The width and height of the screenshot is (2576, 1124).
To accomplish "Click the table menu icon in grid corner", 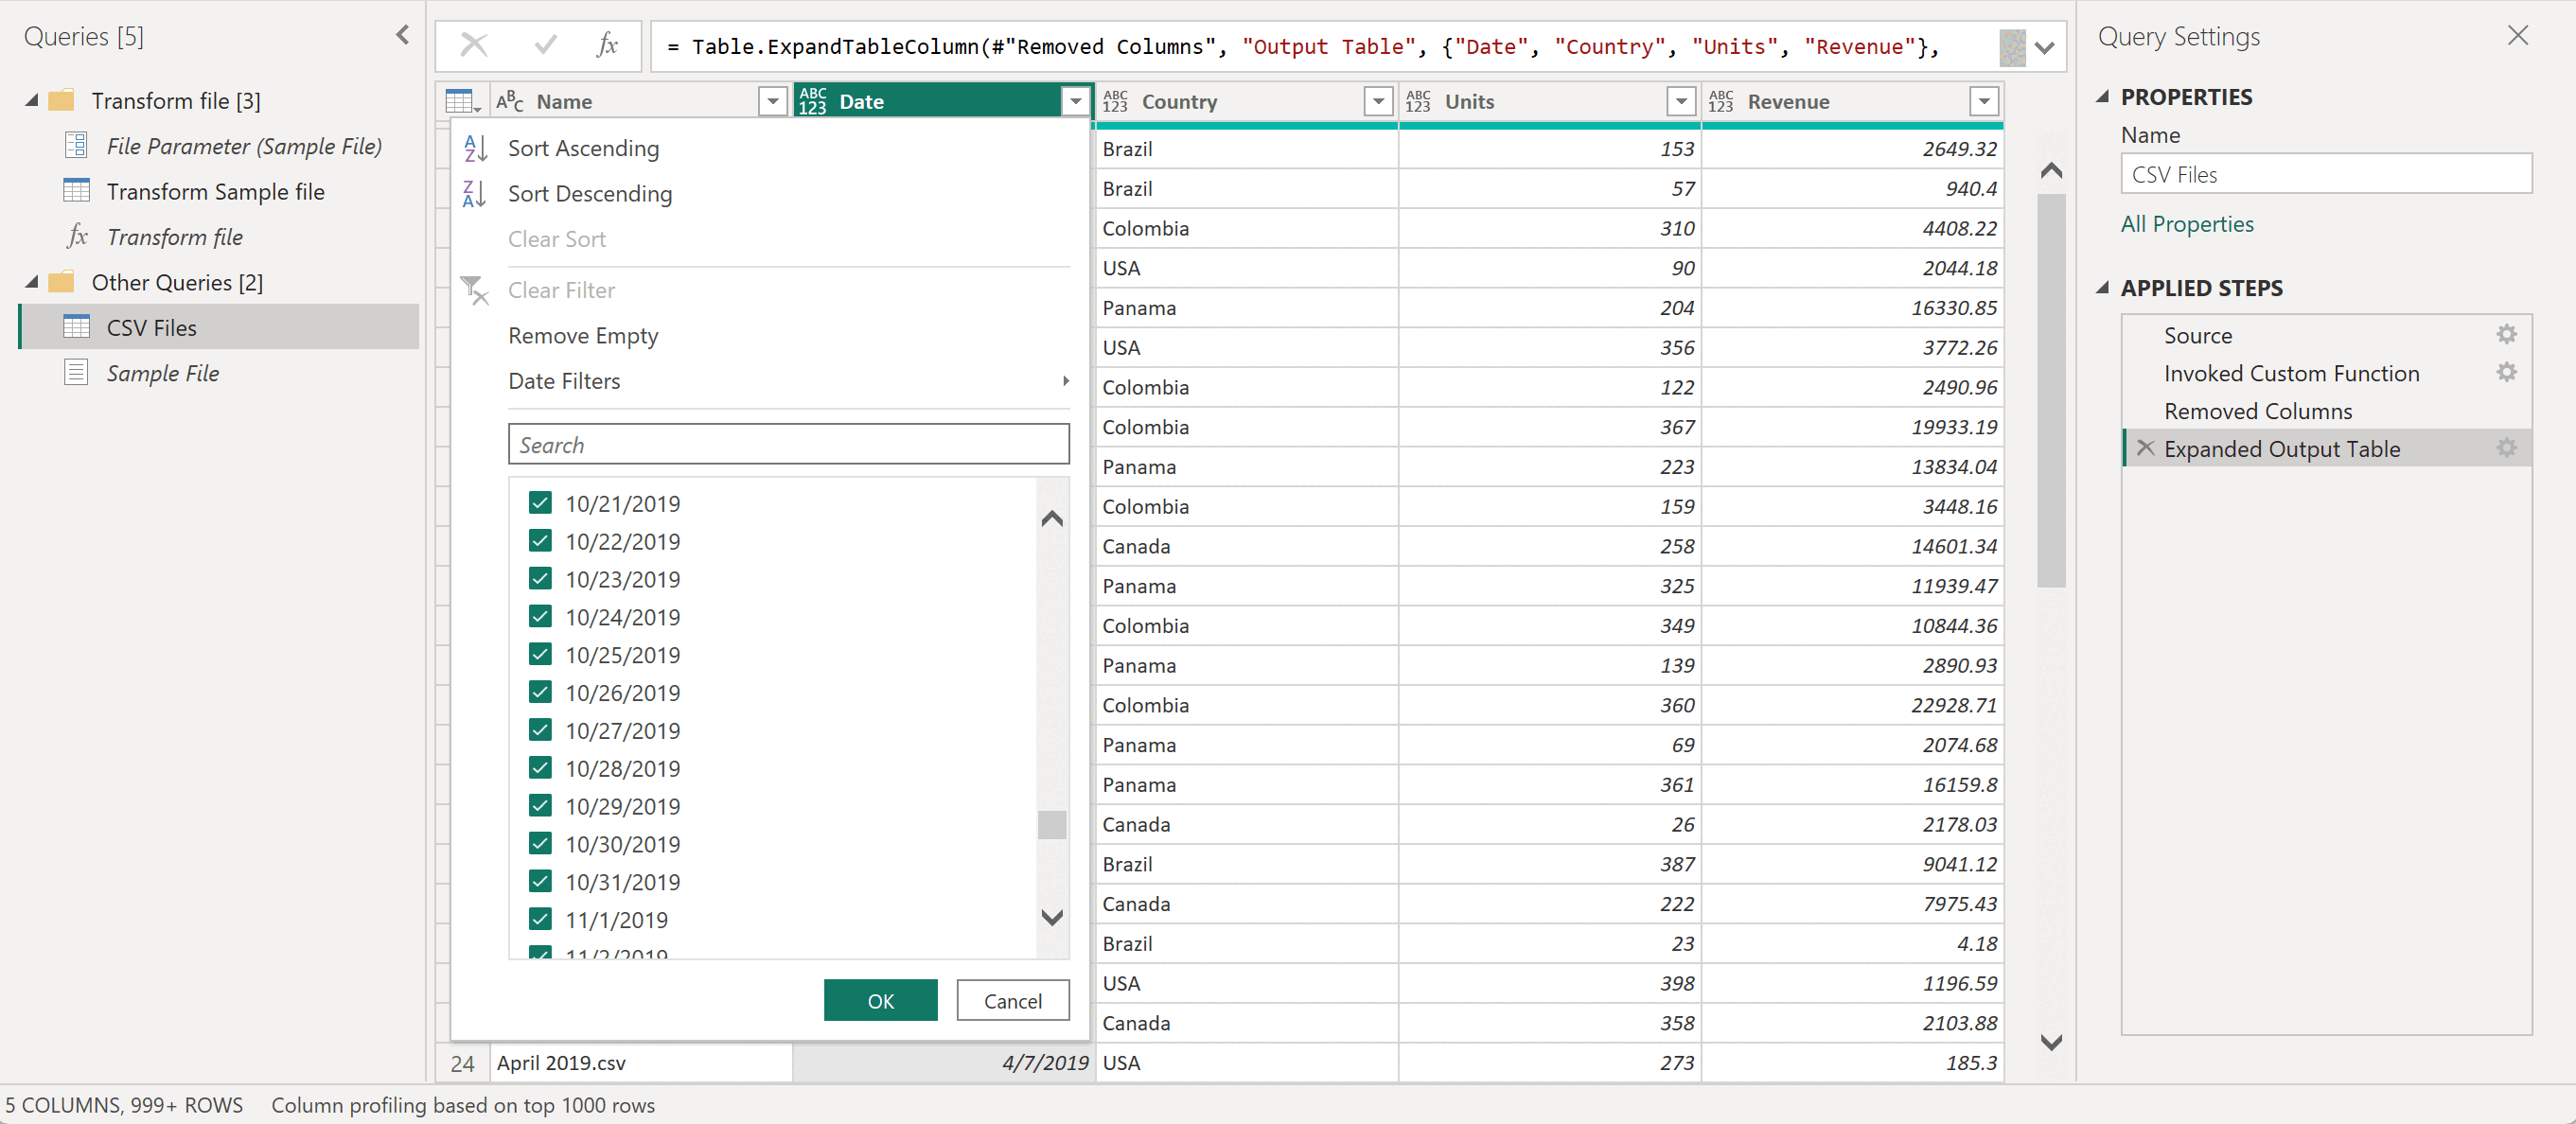I will [x=461, y=101].
